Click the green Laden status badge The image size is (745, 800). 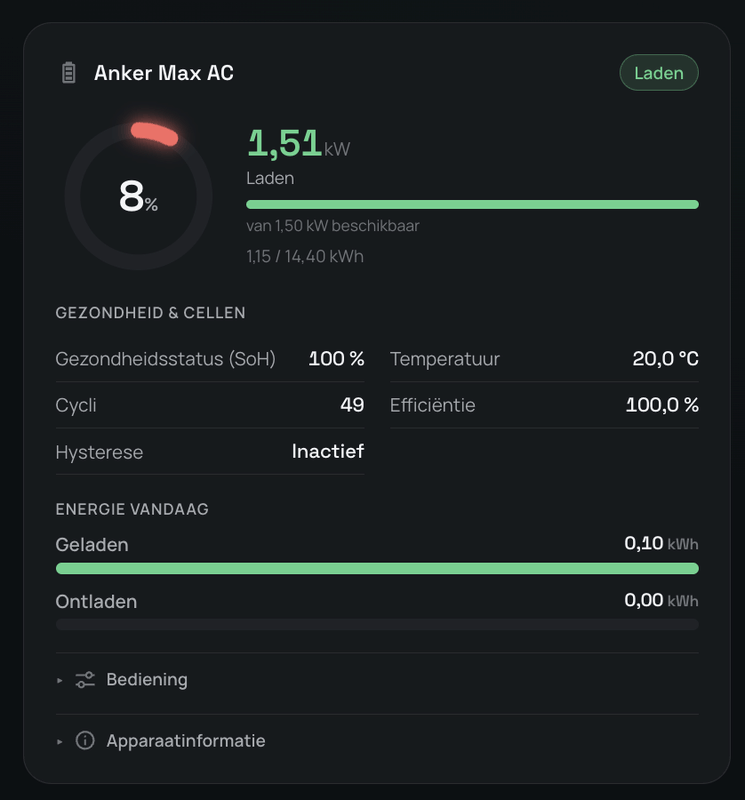click(659, 72)
